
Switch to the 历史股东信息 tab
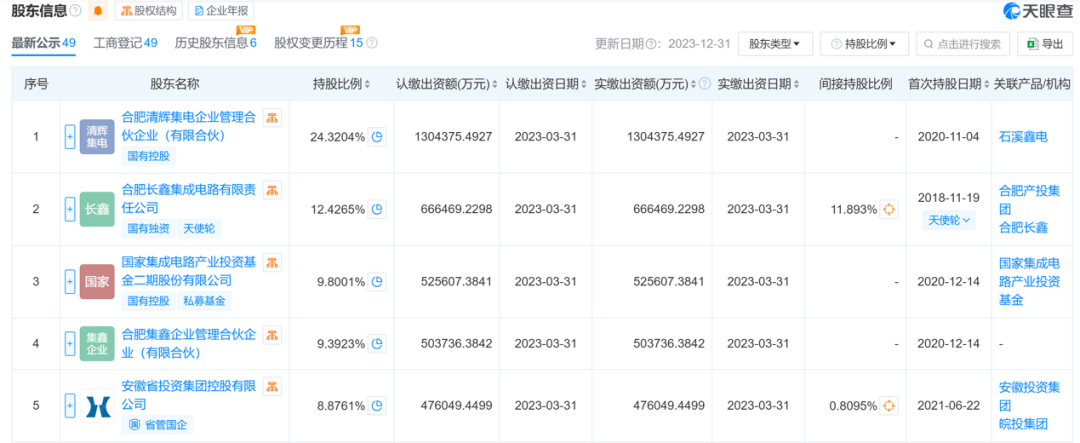point(215,43)
